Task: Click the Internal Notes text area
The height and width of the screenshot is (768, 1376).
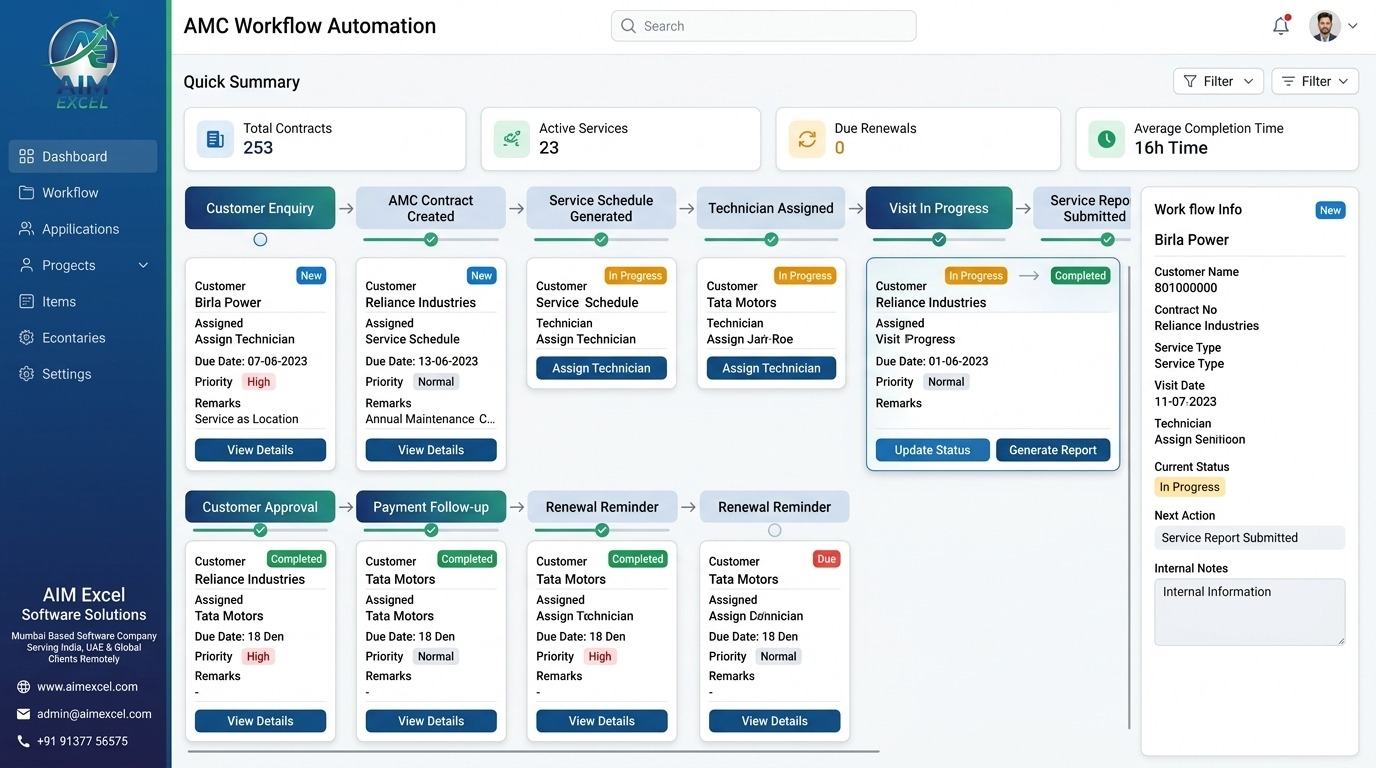Action: tap(1250, 612)
